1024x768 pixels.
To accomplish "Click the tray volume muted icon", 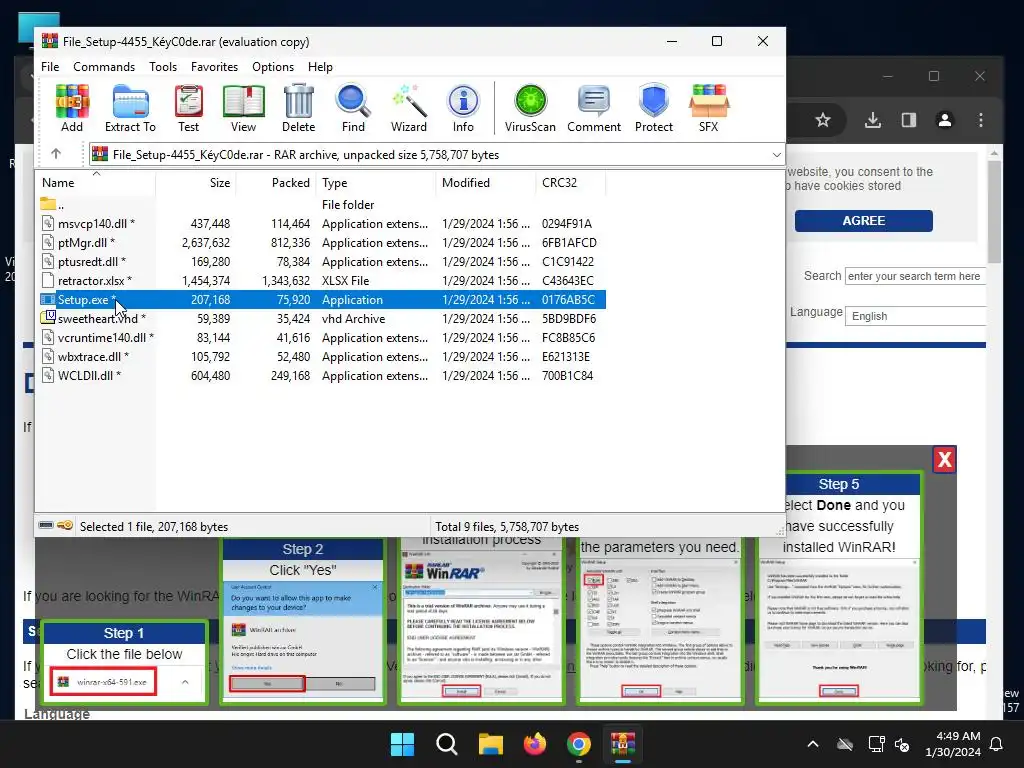I will [902, 744].
